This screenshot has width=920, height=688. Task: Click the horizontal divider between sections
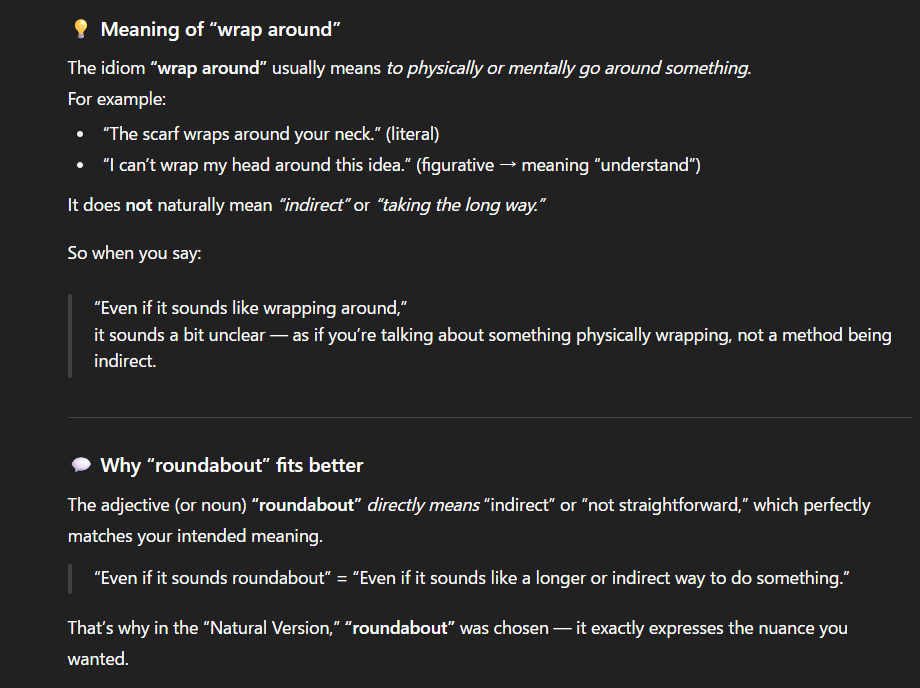(x=490, y=417)
